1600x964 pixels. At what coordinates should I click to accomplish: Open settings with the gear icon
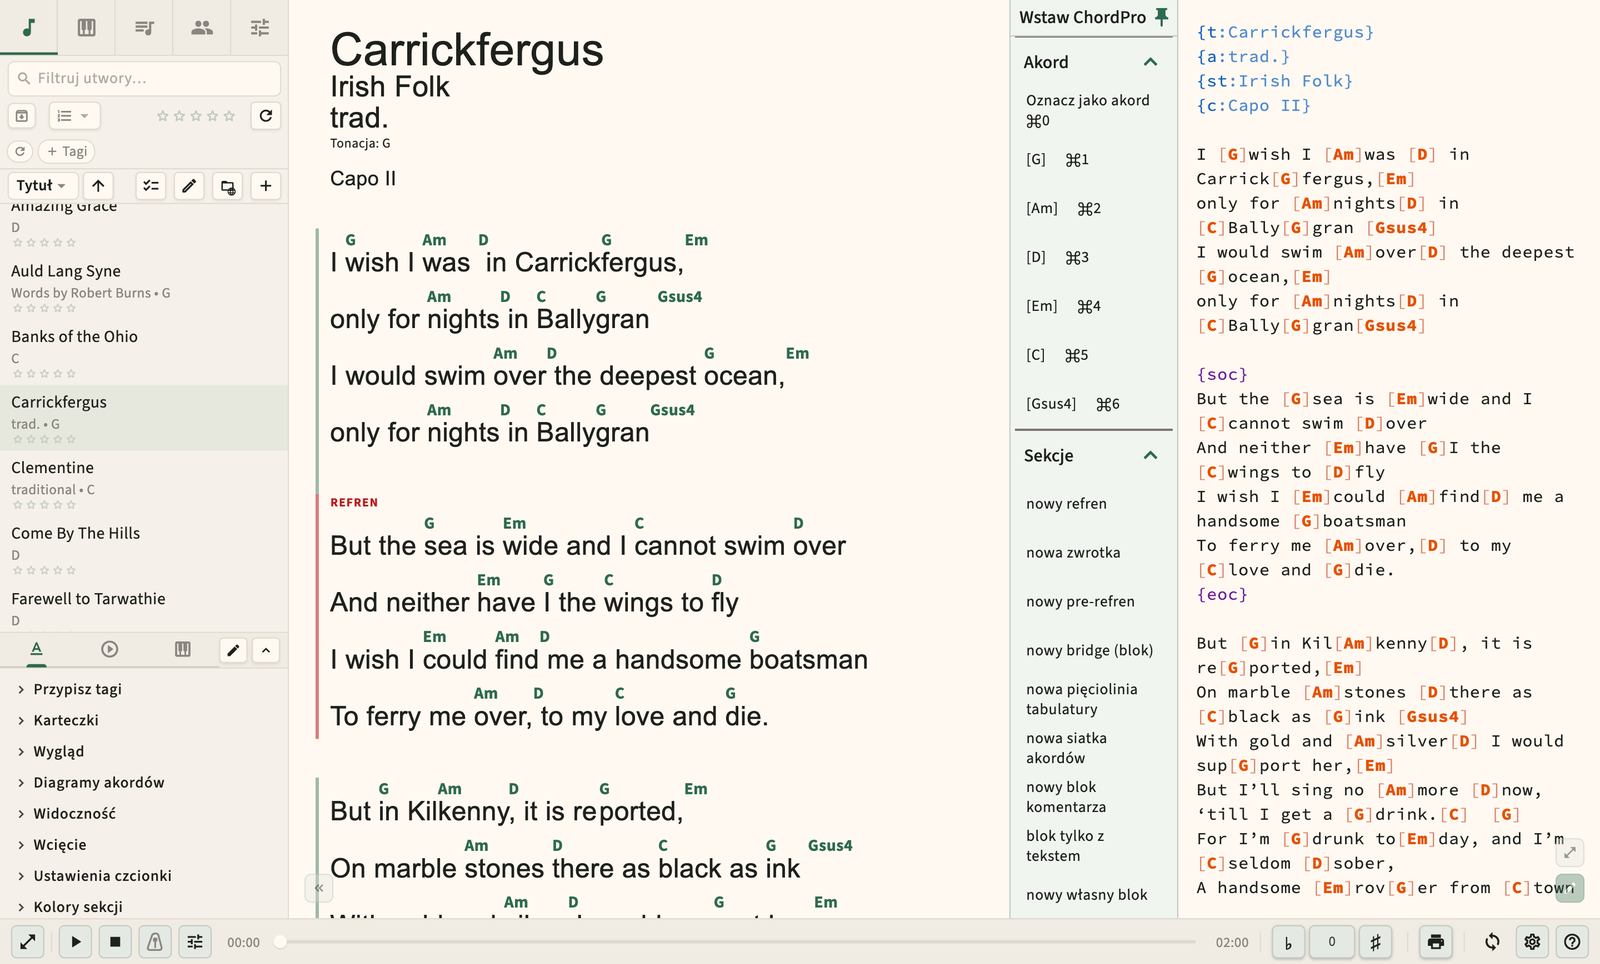click(1532, 942)
